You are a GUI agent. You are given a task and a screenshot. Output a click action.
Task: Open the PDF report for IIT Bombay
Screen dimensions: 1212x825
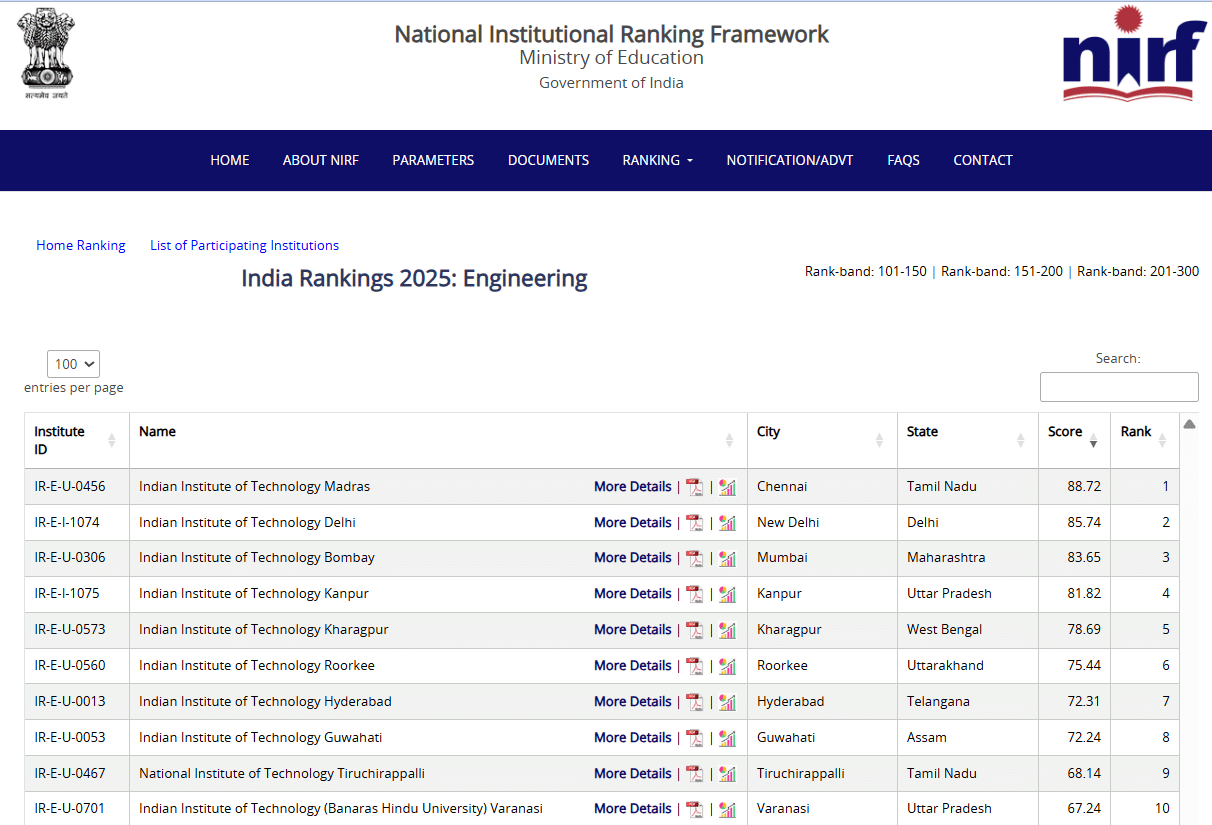pos(695,558)
